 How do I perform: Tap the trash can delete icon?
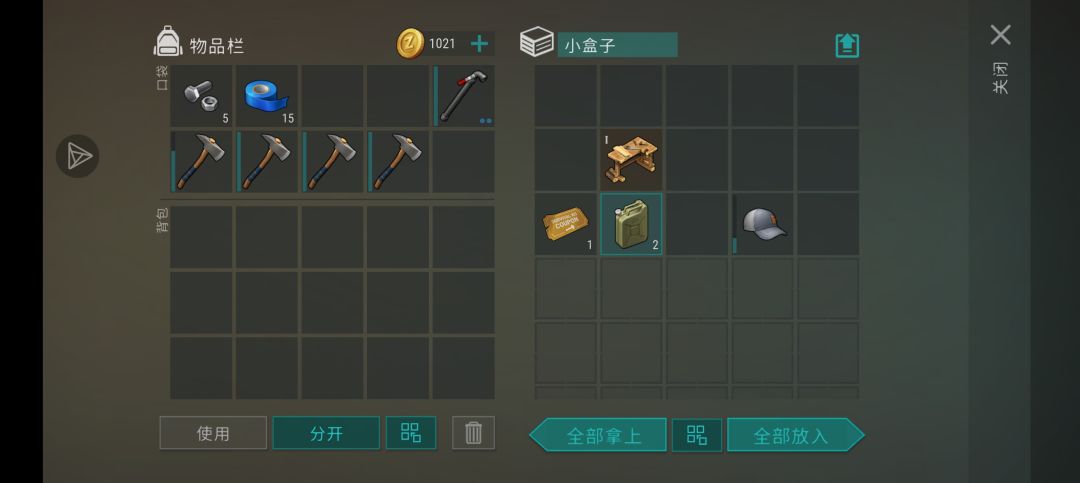click(x=473, y=433)
